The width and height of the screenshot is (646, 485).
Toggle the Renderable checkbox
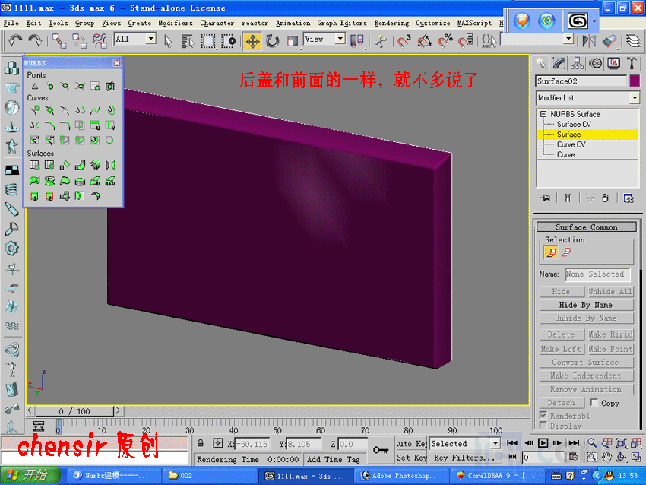tap(543, 415)
